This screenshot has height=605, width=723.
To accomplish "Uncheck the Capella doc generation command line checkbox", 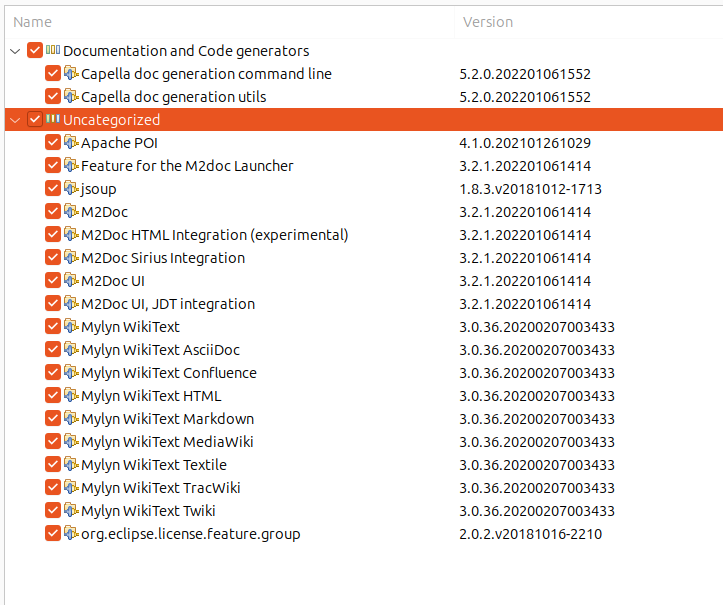I will click(x=53, y=73).
